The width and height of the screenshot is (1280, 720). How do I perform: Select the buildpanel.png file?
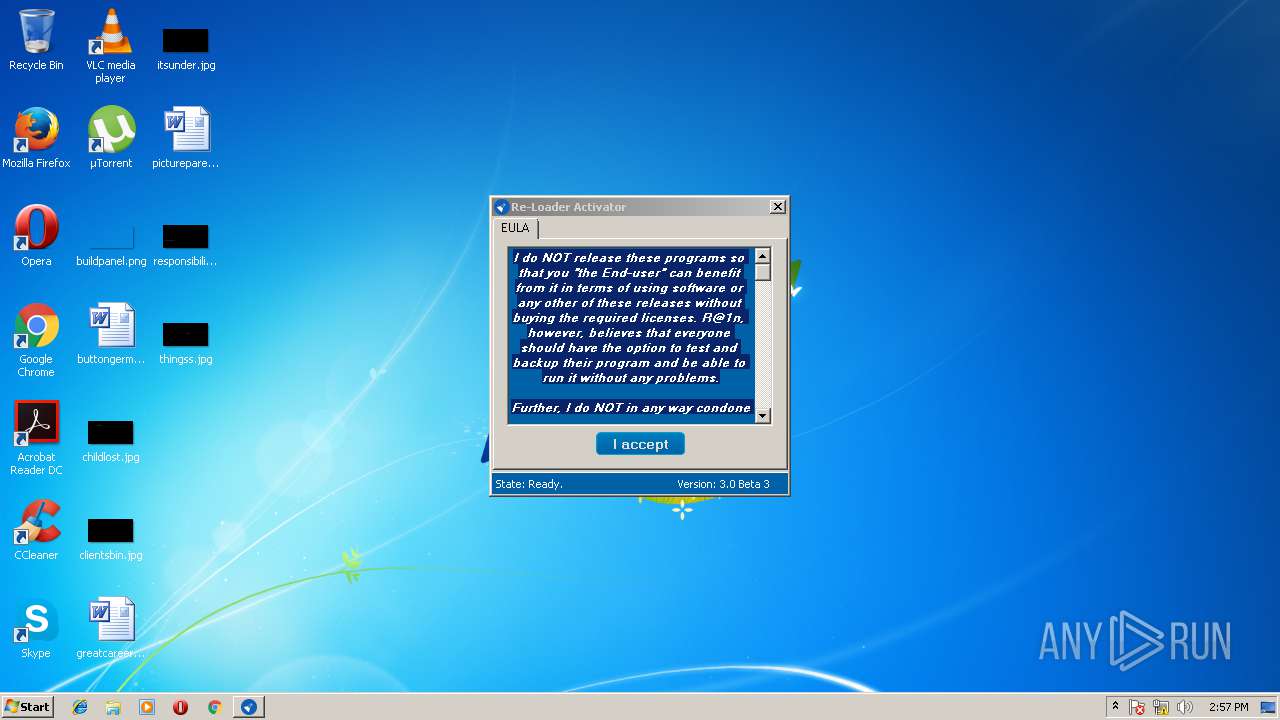pyautogui.click(x=111, y=246)
